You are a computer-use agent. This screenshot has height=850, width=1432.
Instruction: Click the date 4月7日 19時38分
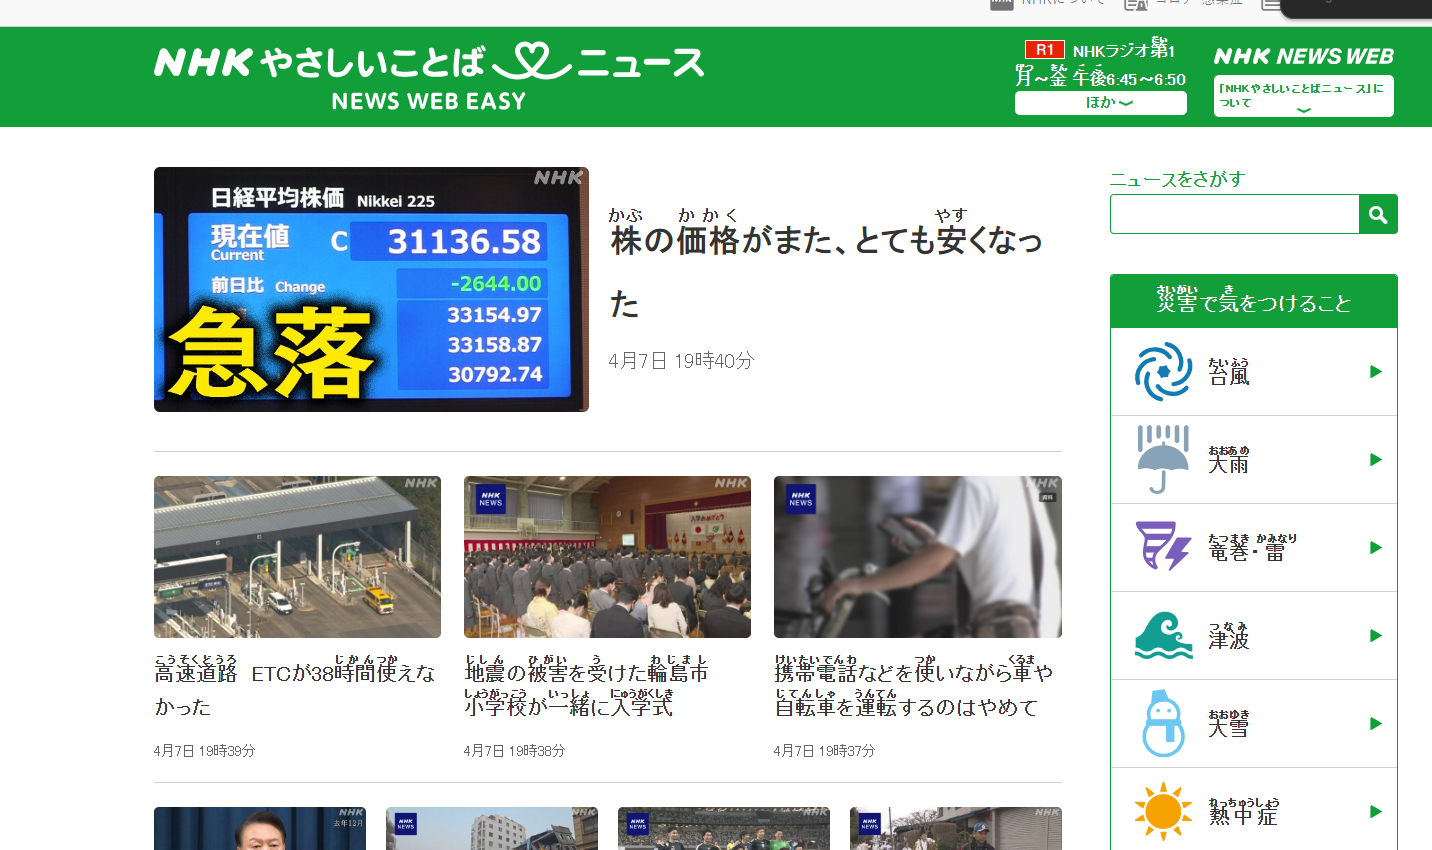[514, 750]
